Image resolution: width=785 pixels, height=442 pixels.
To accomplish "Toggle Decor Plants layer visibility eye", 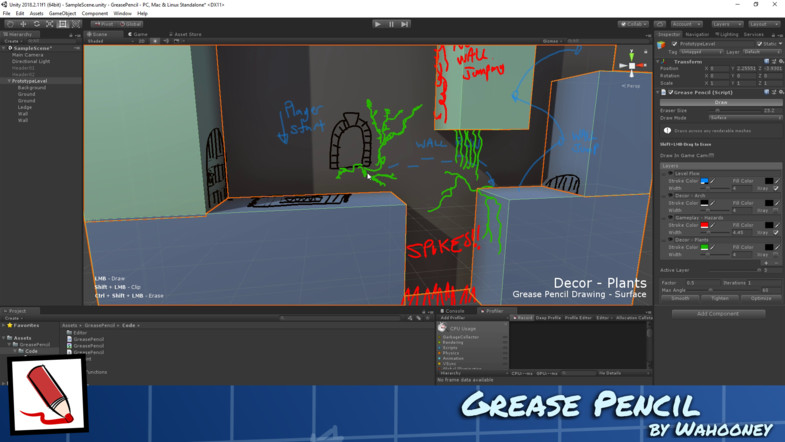I will click(x=670, y=240).
